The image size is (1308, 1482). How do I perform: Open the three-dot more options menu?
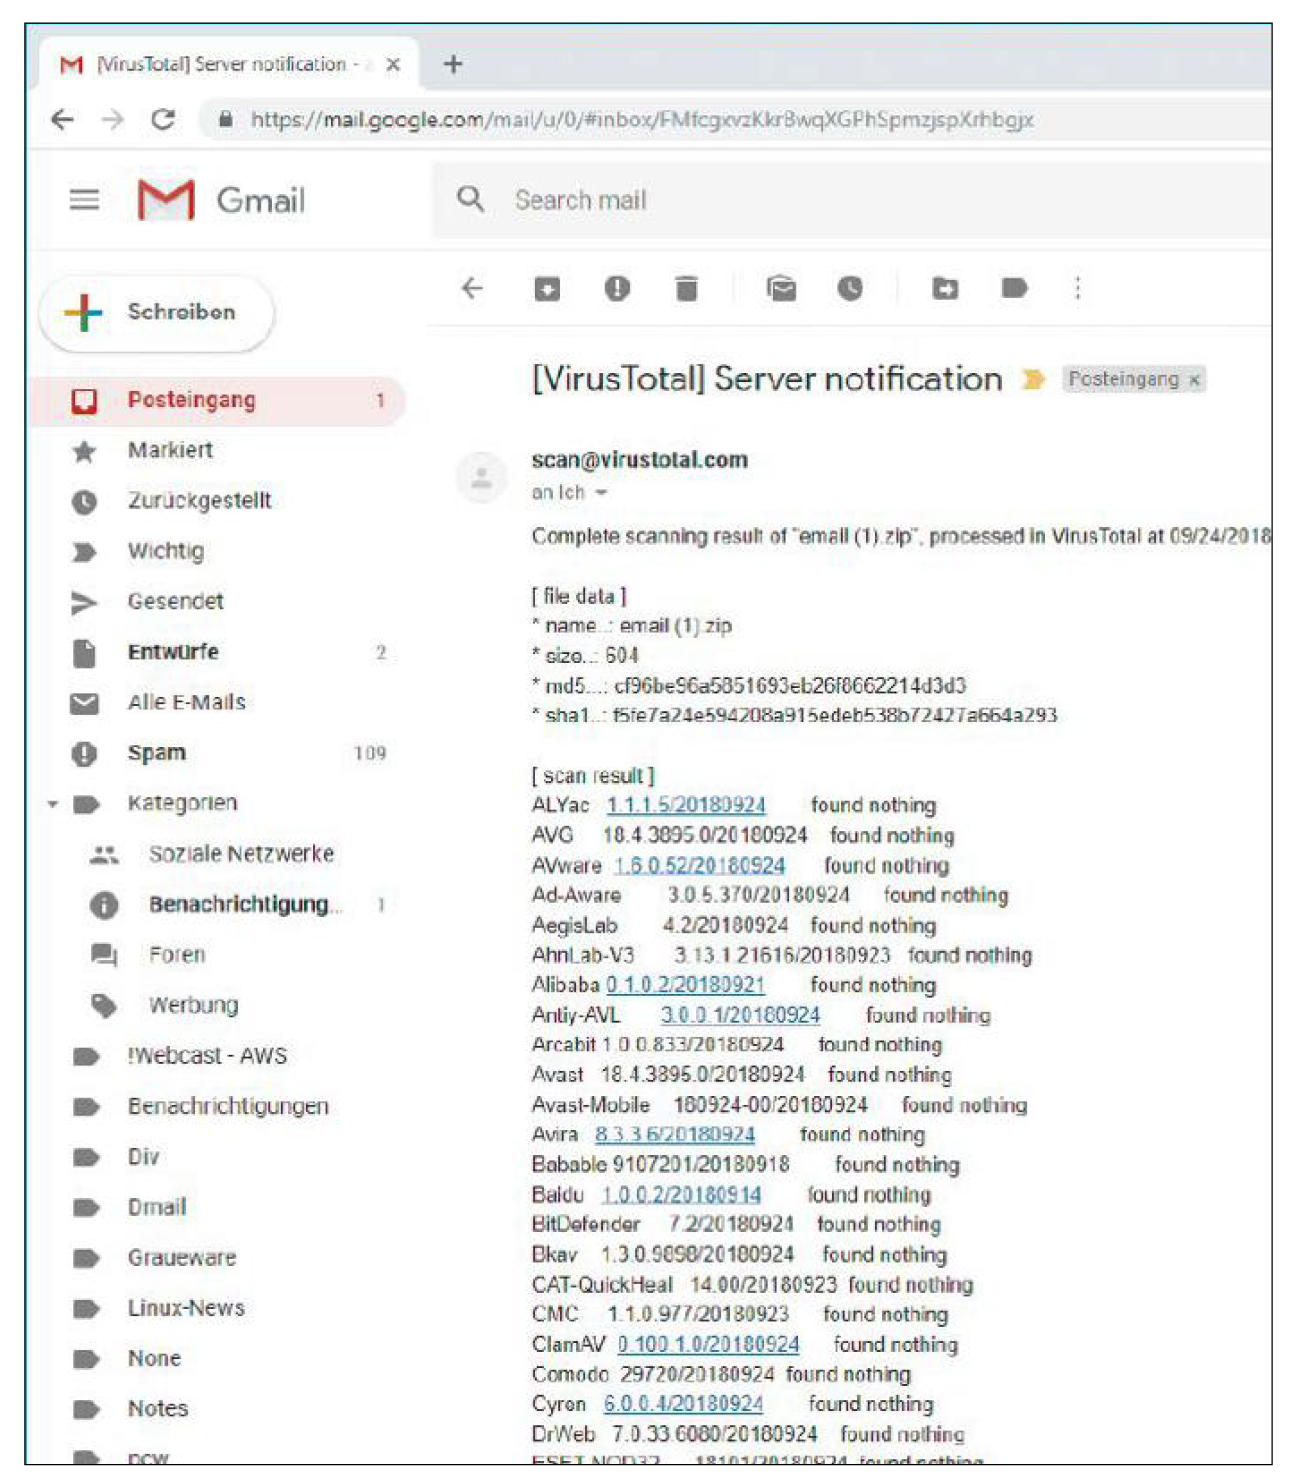tap(1077, 289)
